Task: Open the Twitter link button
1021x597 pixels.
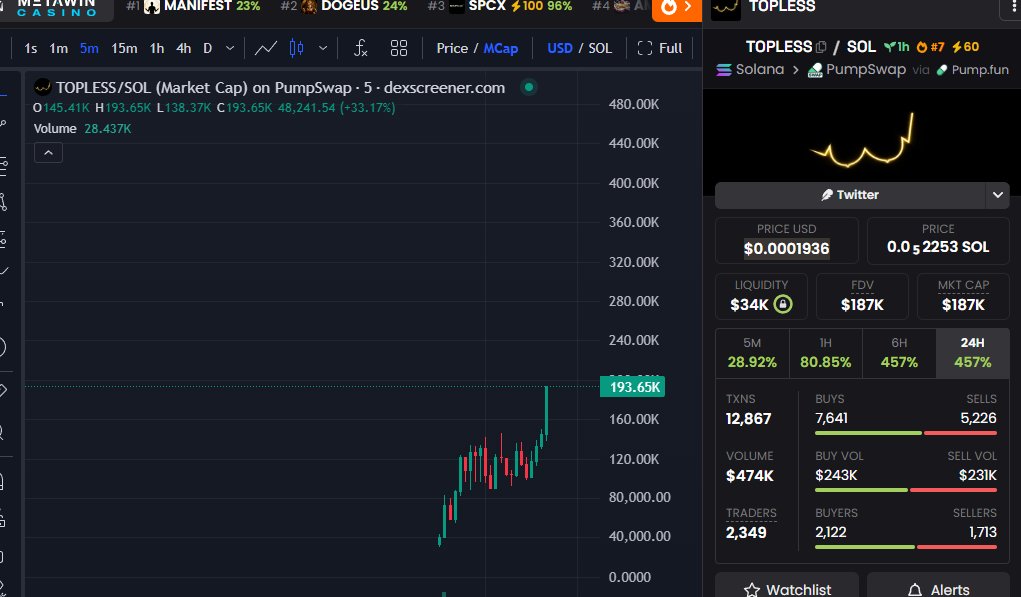Action: coord(850,195)
